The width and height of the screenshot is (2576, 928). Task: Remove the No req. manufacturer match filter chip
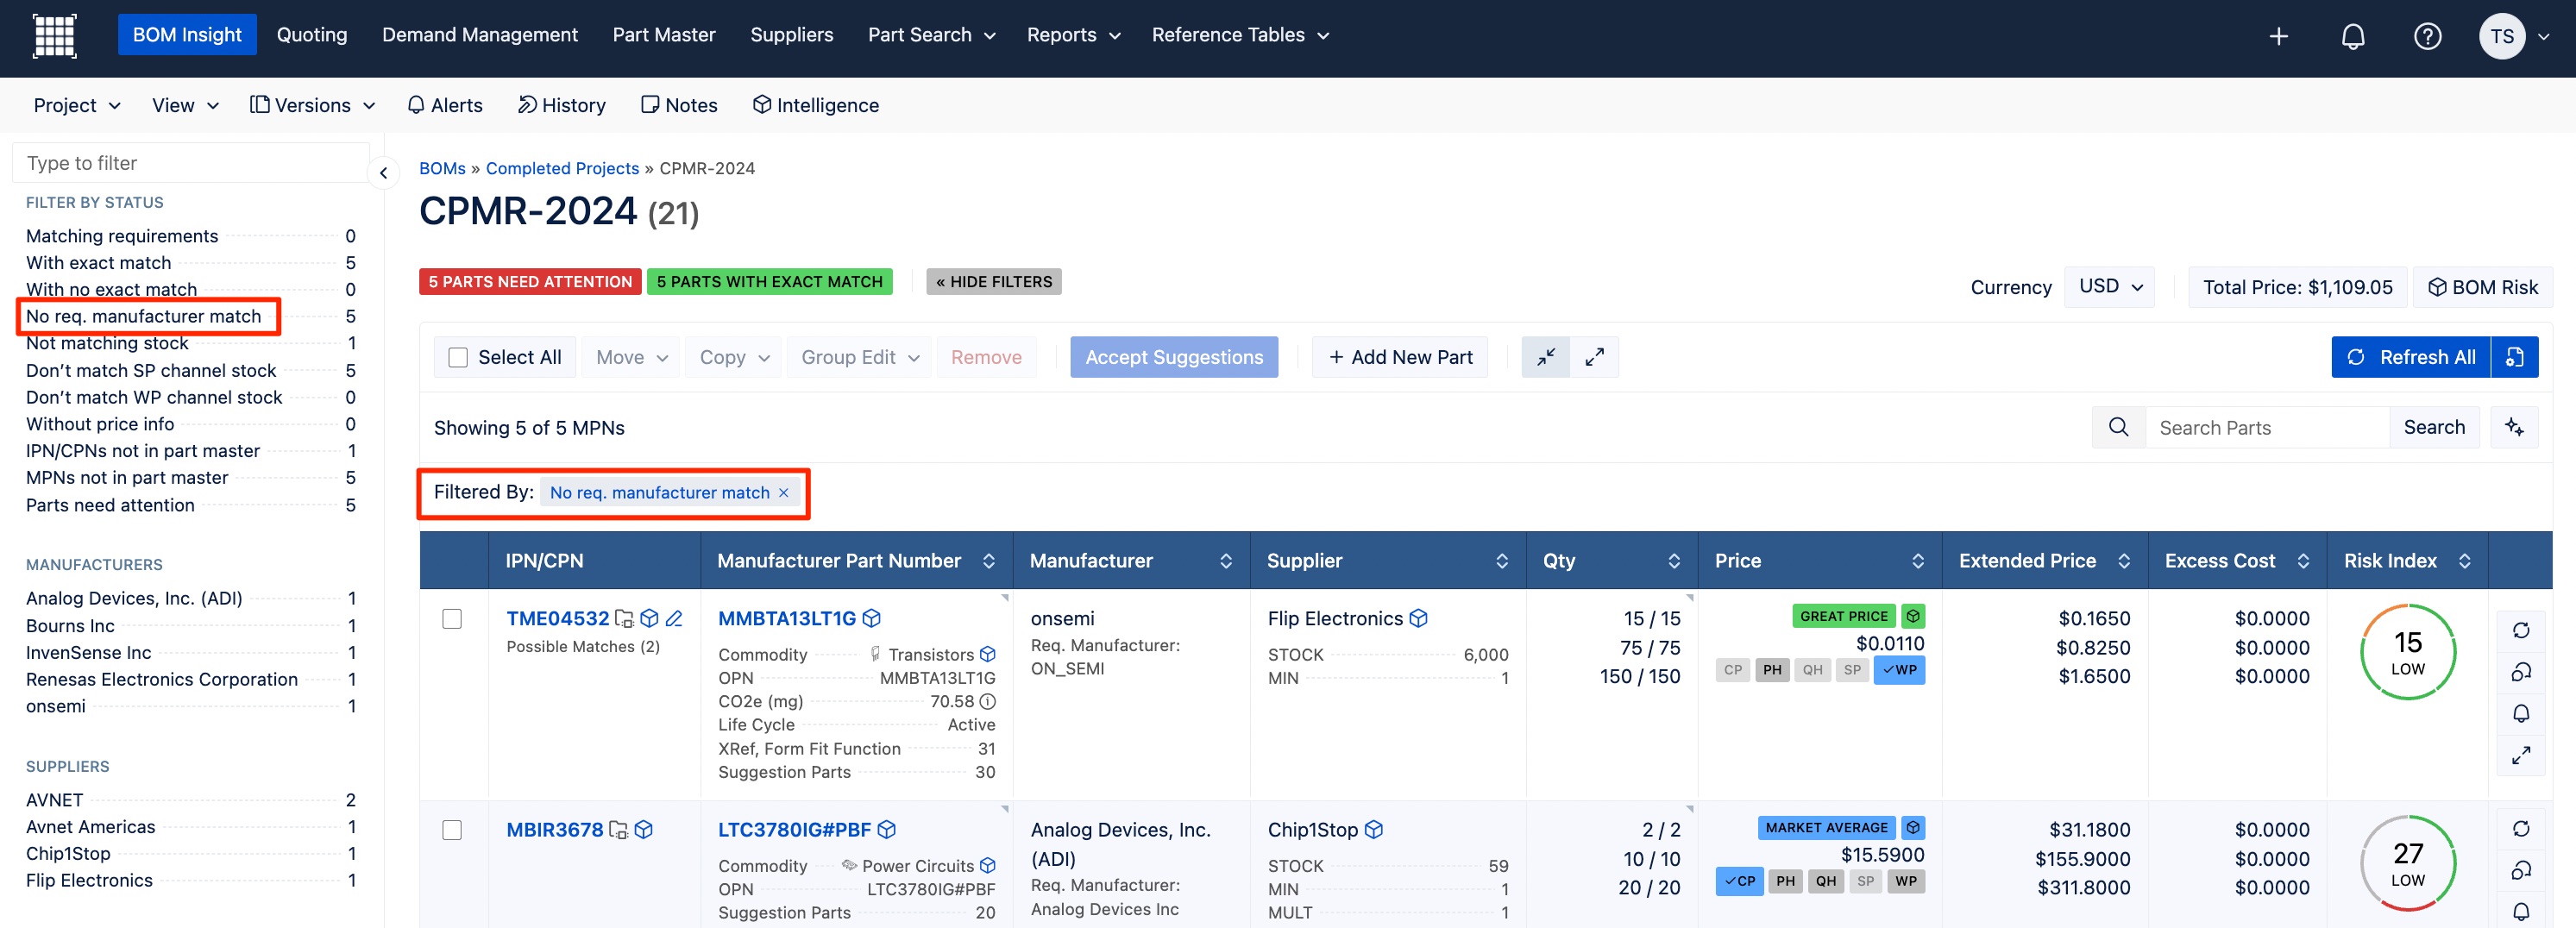click(784, 493)
